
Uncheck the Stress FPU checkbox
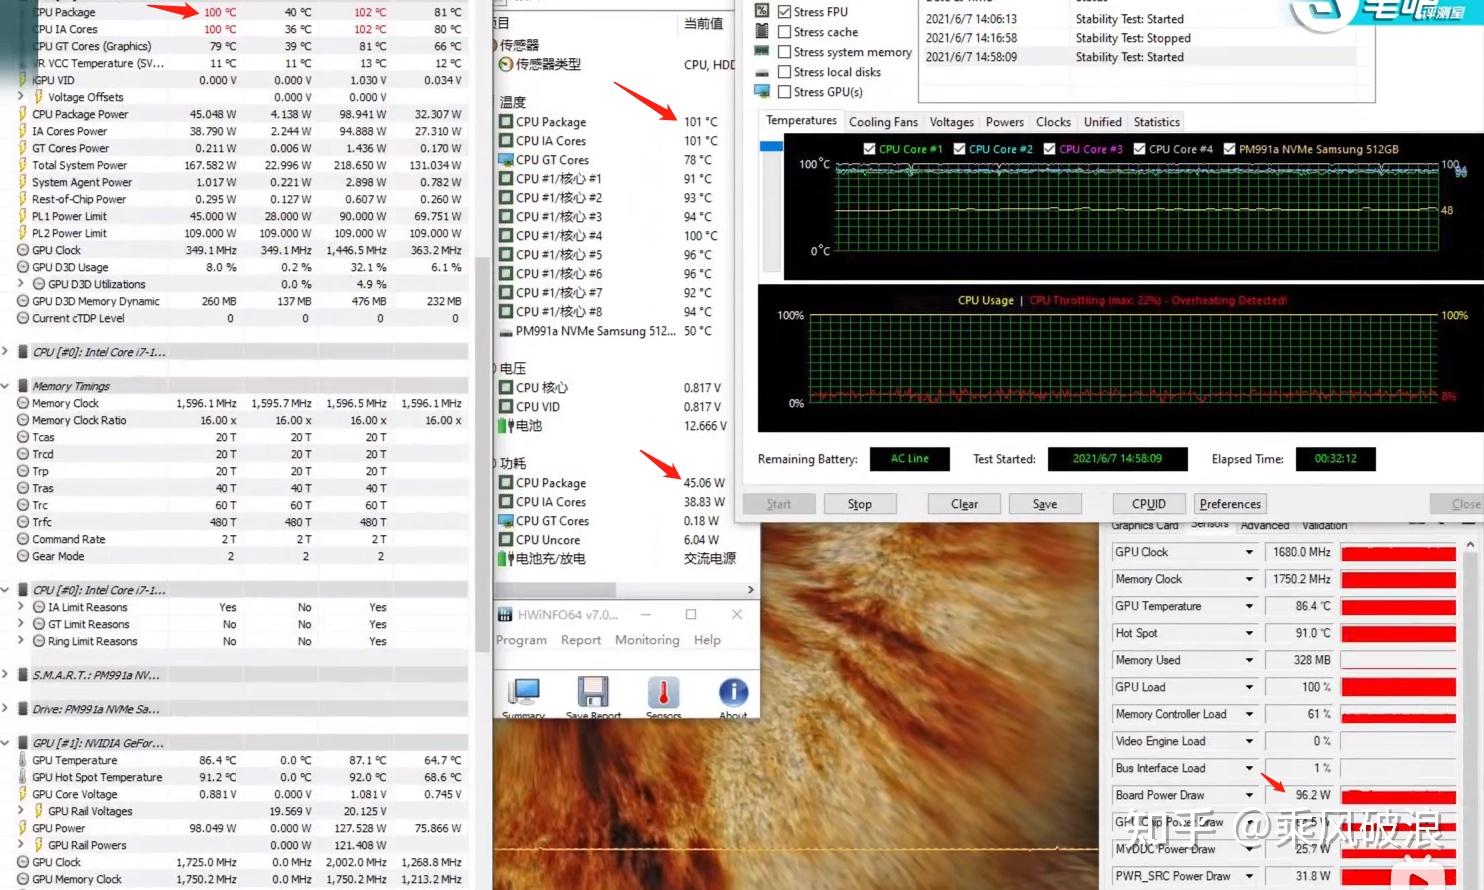click(x=785, y=11)
